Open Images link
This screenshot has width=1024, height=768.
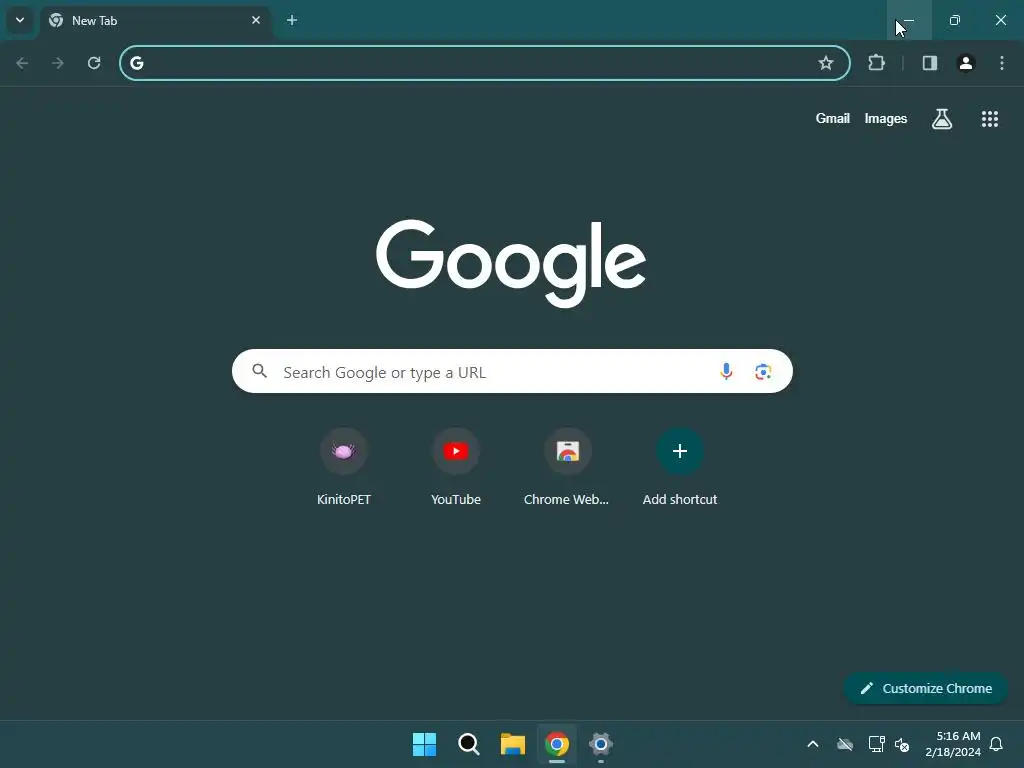coord(886,118)
